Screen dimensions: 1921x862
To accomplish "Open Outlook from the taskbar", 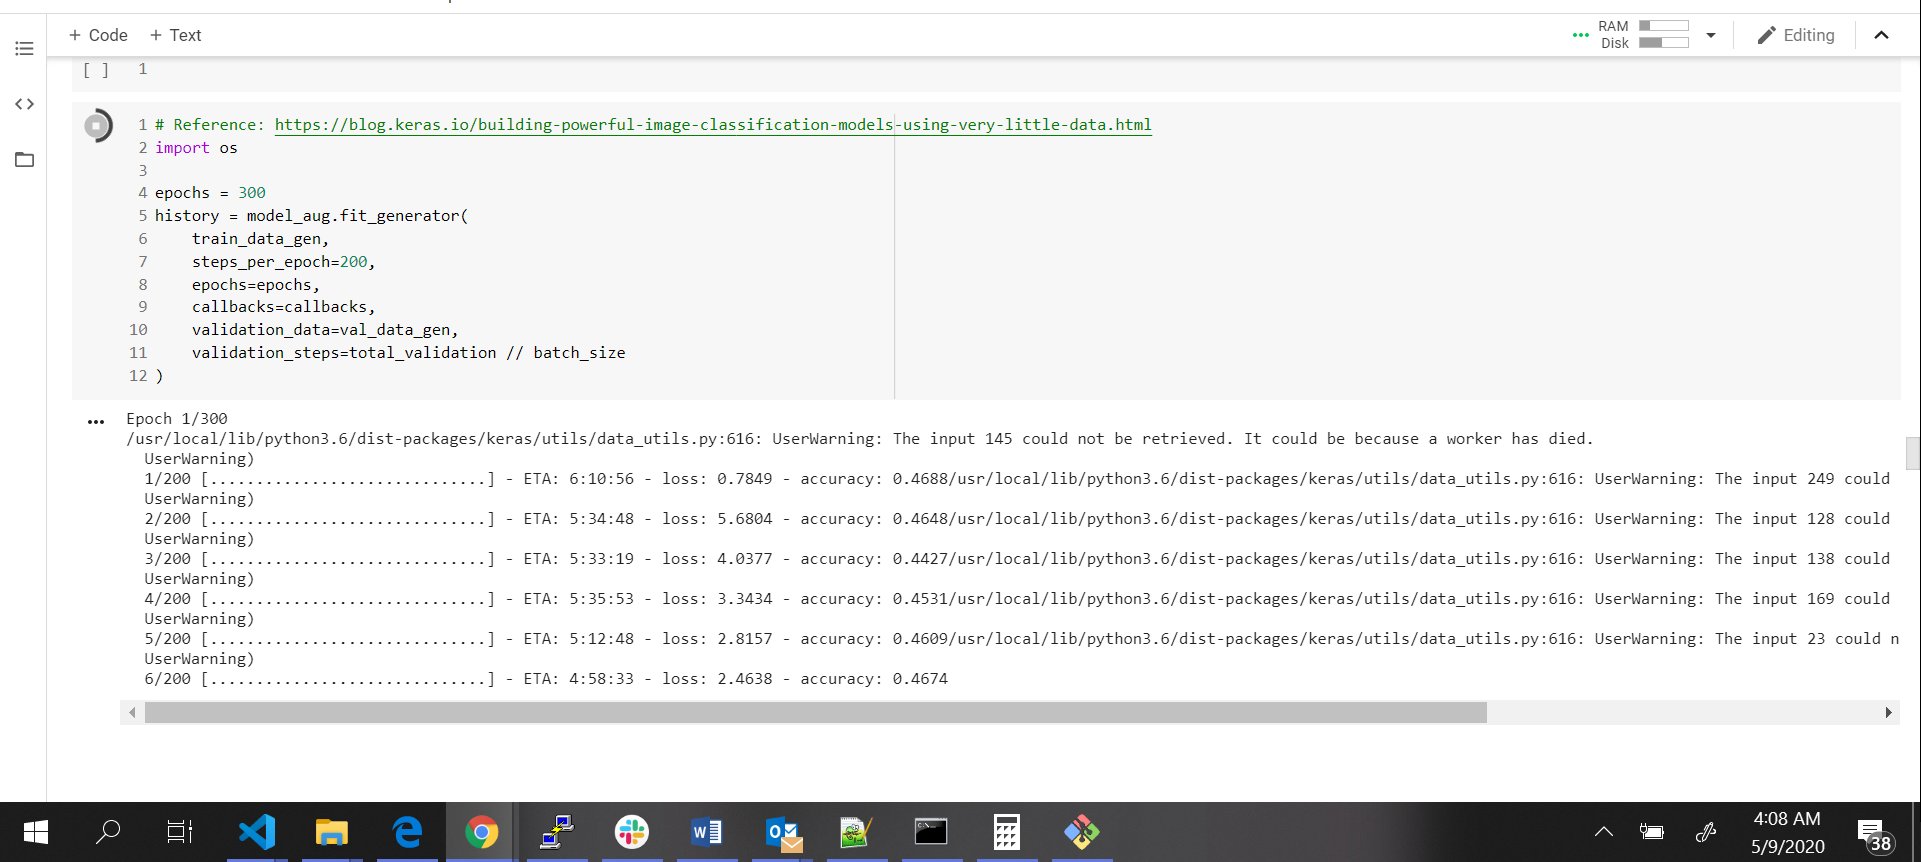I will pyautogui.click(x=782, y=832).
